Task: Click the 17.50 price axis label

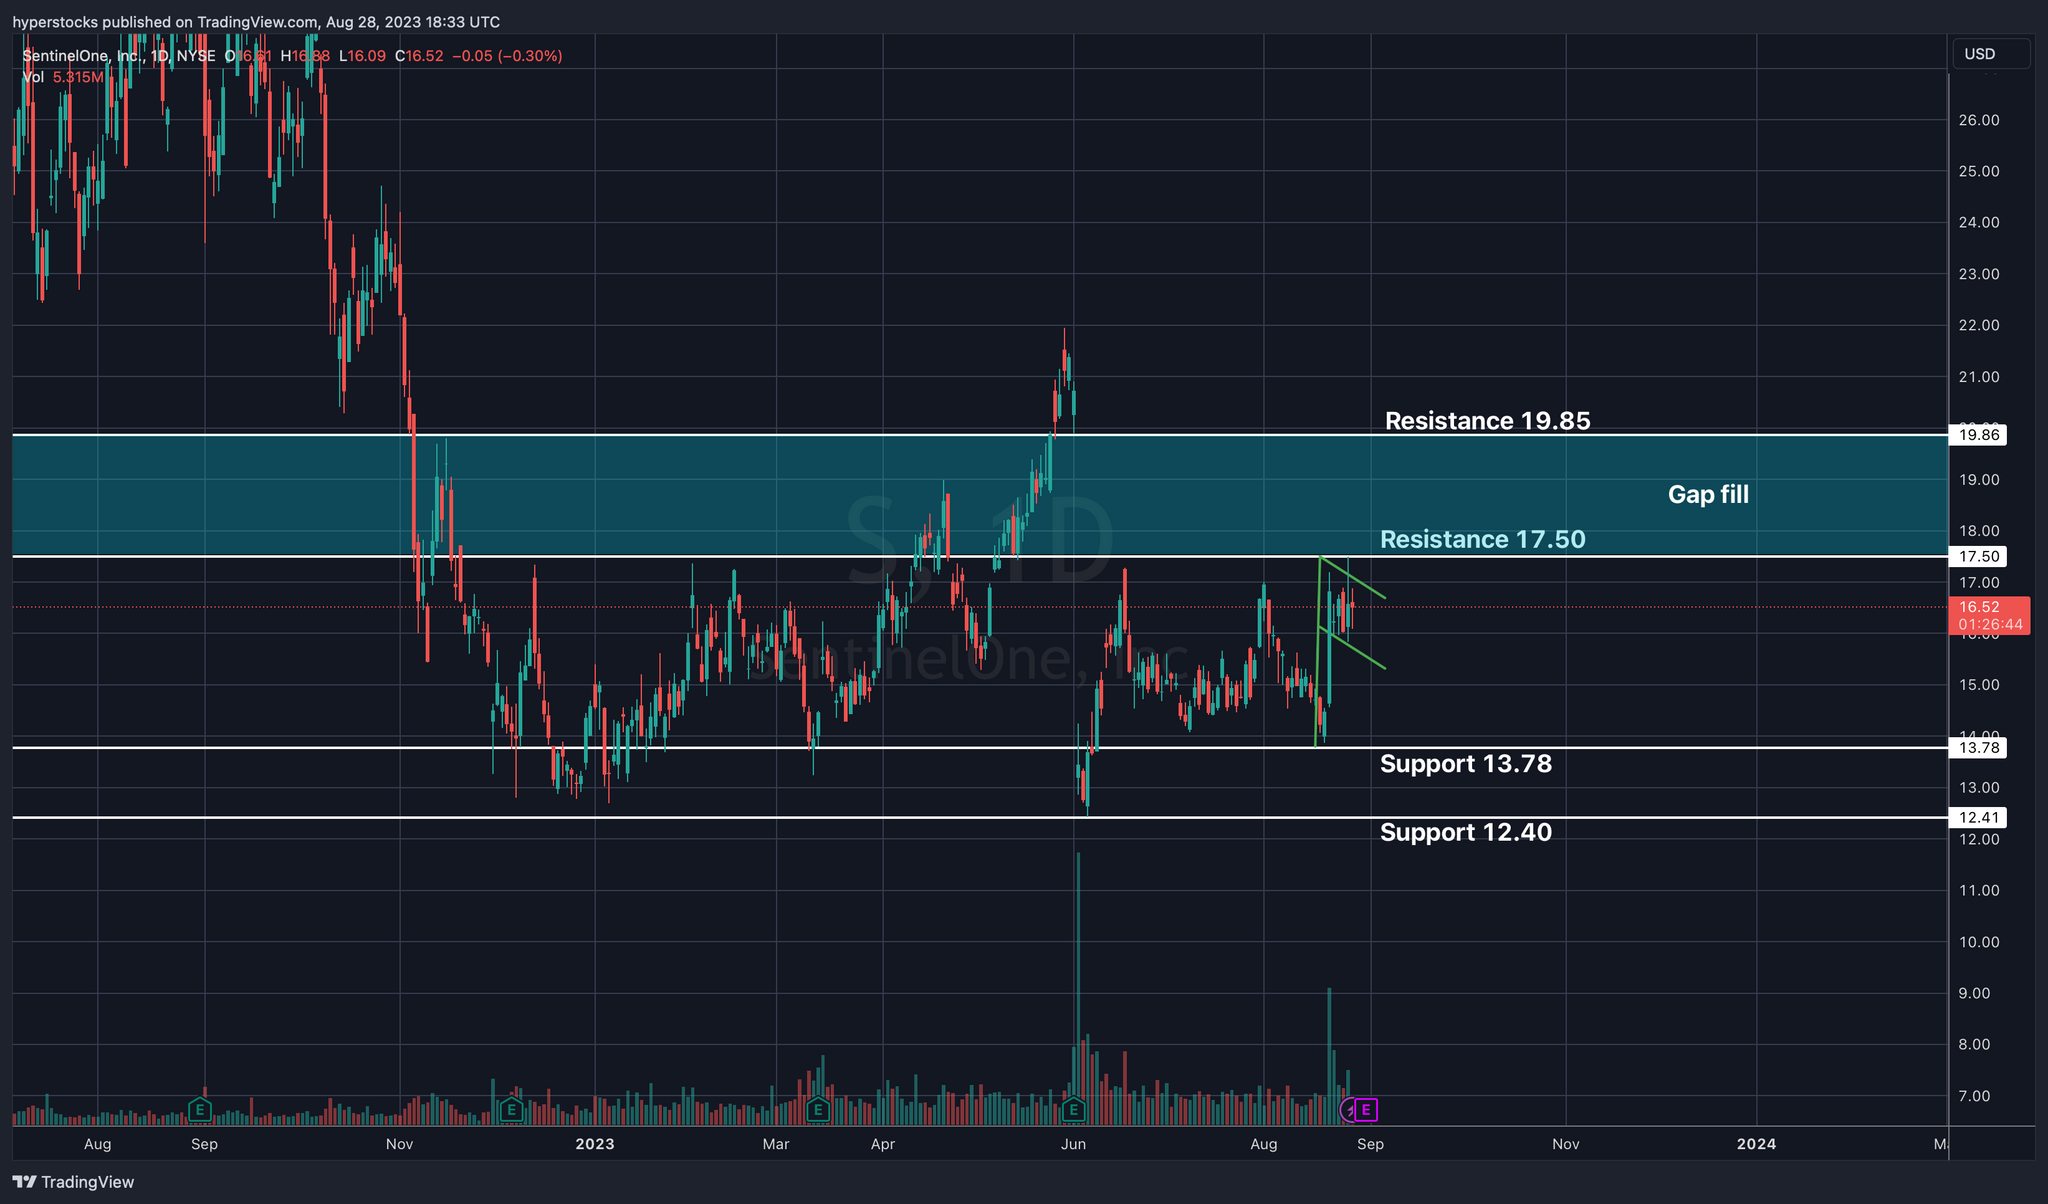Action: point(1978,557)
